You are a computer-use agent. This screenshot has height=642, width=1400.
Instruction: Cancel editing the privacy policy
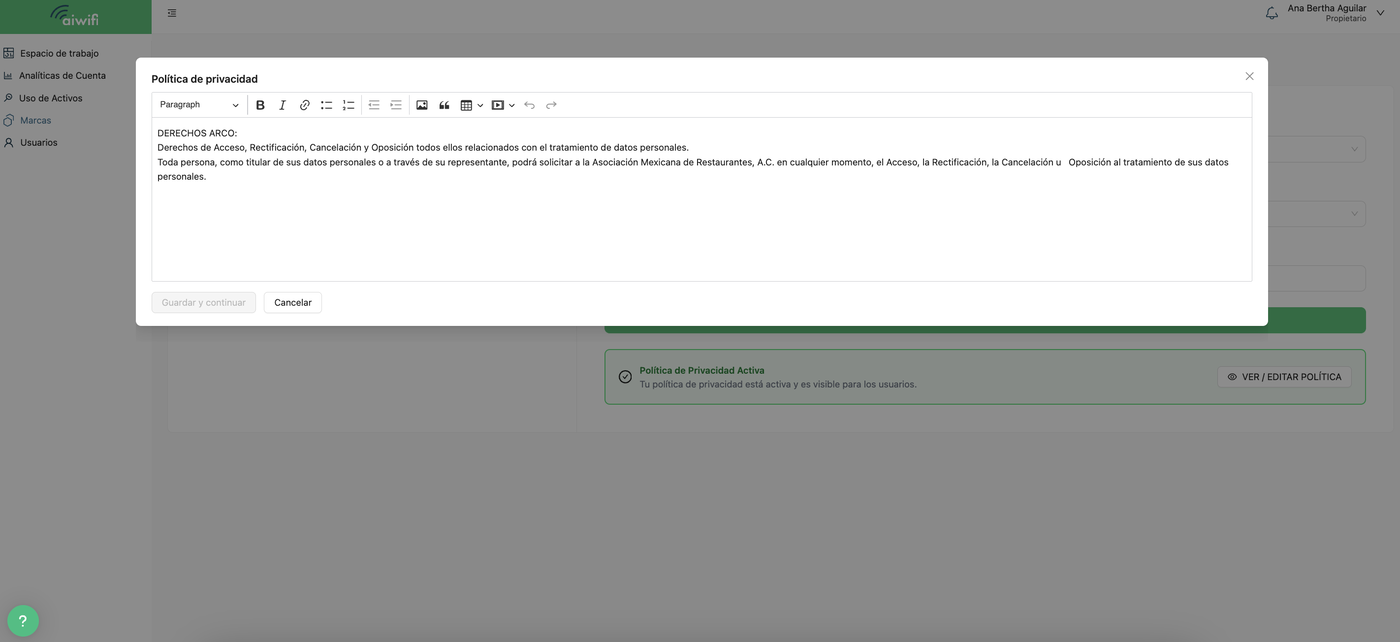[293, 303]
